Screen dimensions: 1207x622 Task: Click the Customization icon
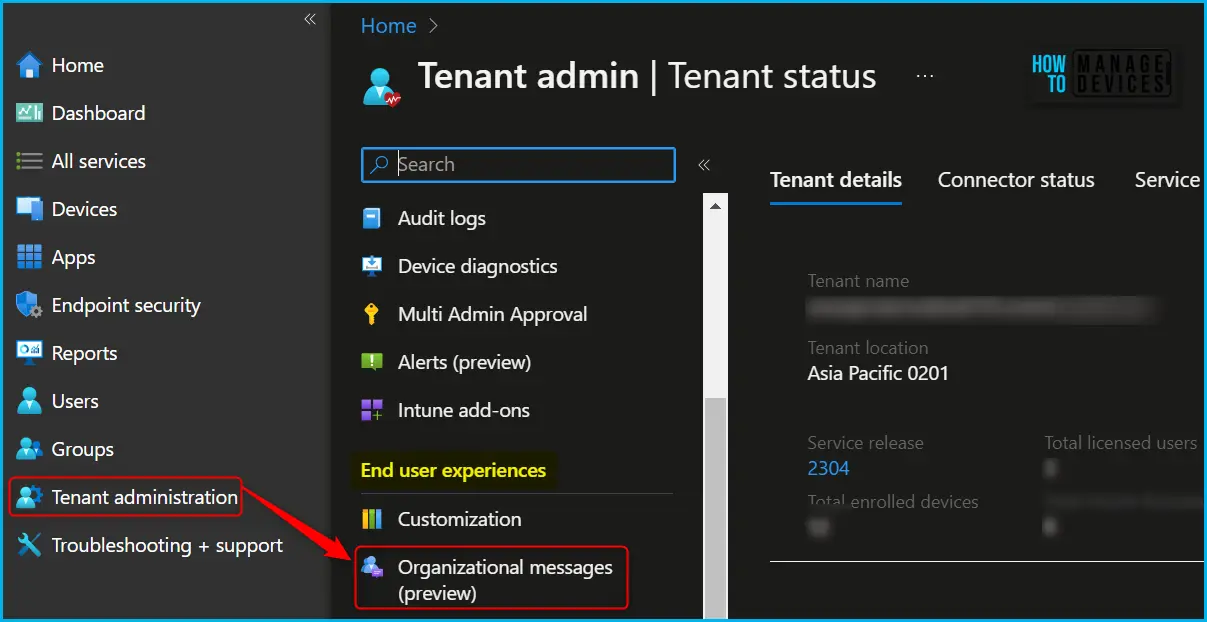[372, 519]
